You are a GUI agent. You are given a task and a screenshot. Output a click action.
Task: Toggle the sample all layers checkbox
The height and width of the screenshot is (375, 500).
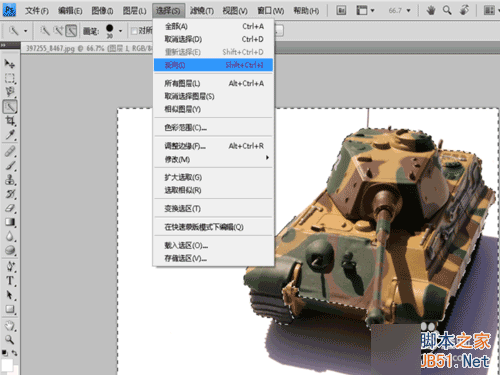(134, 31)
